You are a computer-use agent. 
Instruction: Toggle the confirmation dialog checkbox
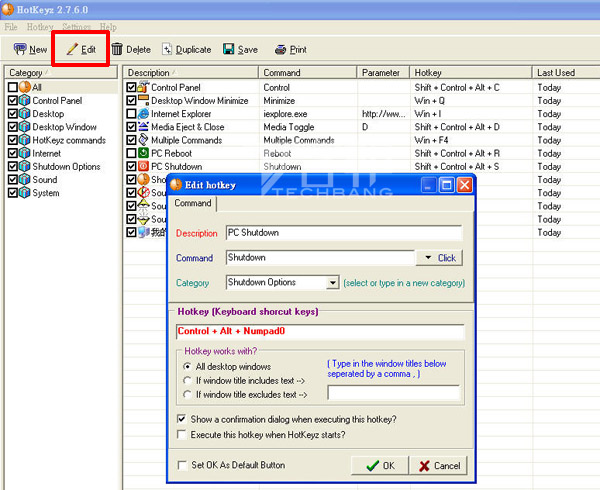(181, 418)
